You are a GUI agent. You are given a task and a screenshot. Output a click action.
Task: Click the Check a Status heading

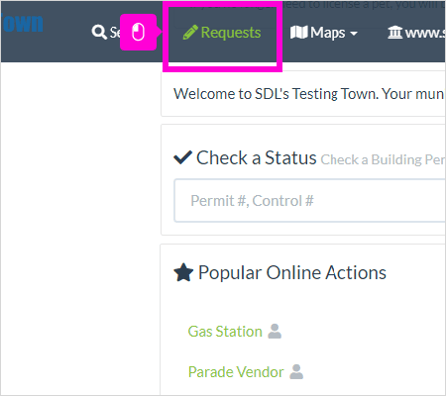256,157
